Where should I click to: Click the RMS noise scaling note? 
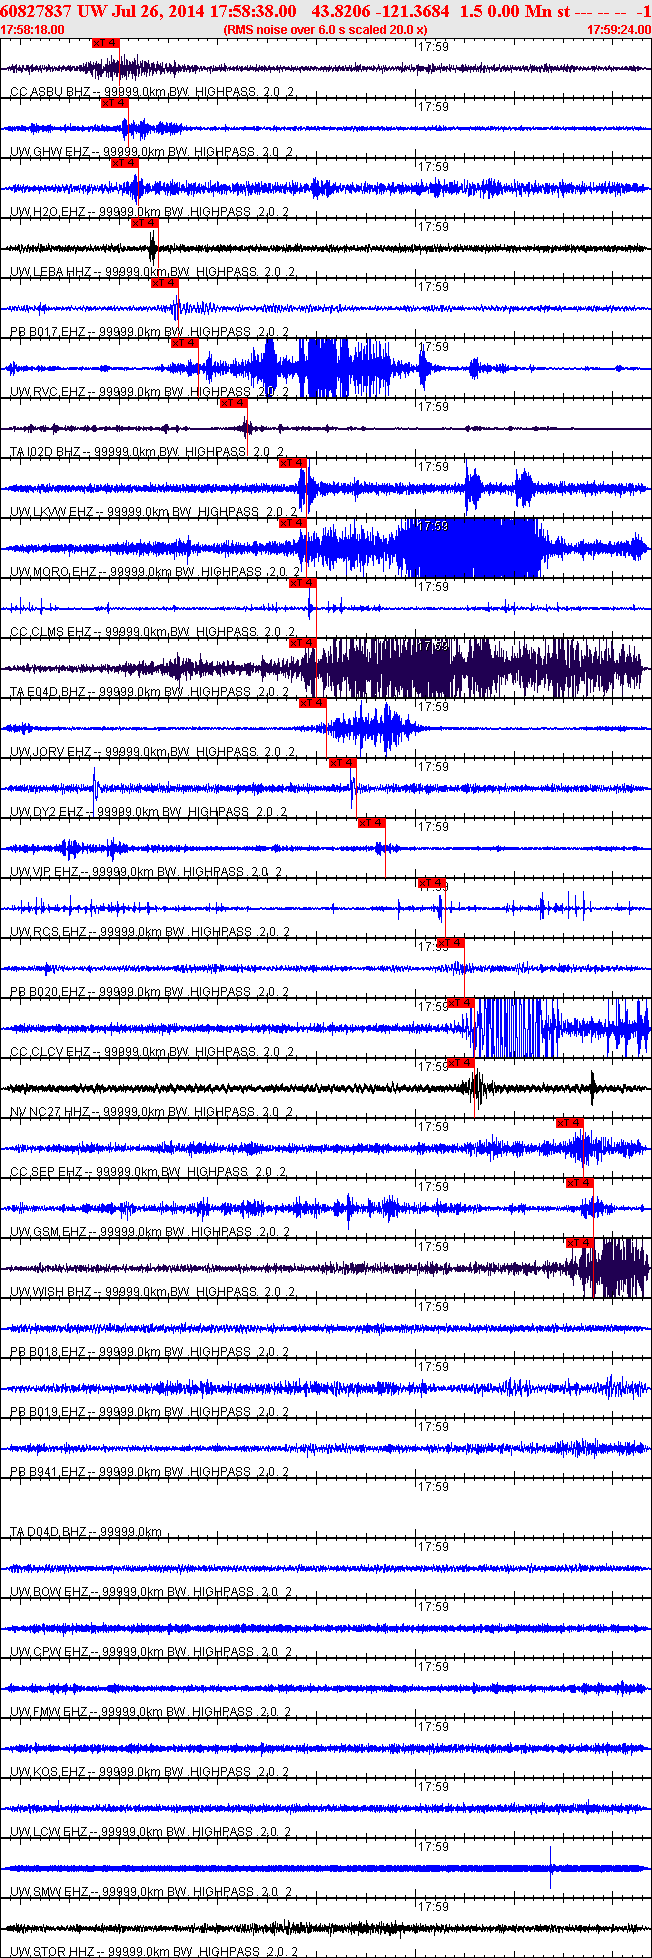click(x=326, y=30)
